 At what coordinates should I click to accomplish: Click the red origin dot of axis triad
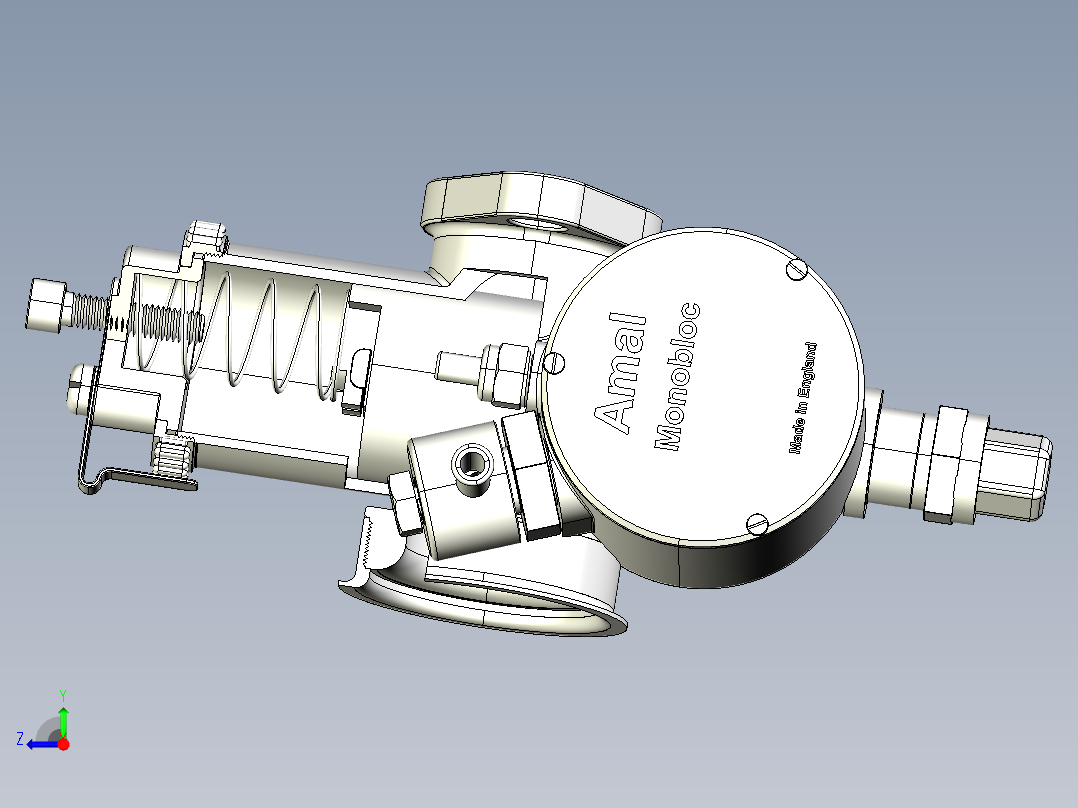[64, 744]
